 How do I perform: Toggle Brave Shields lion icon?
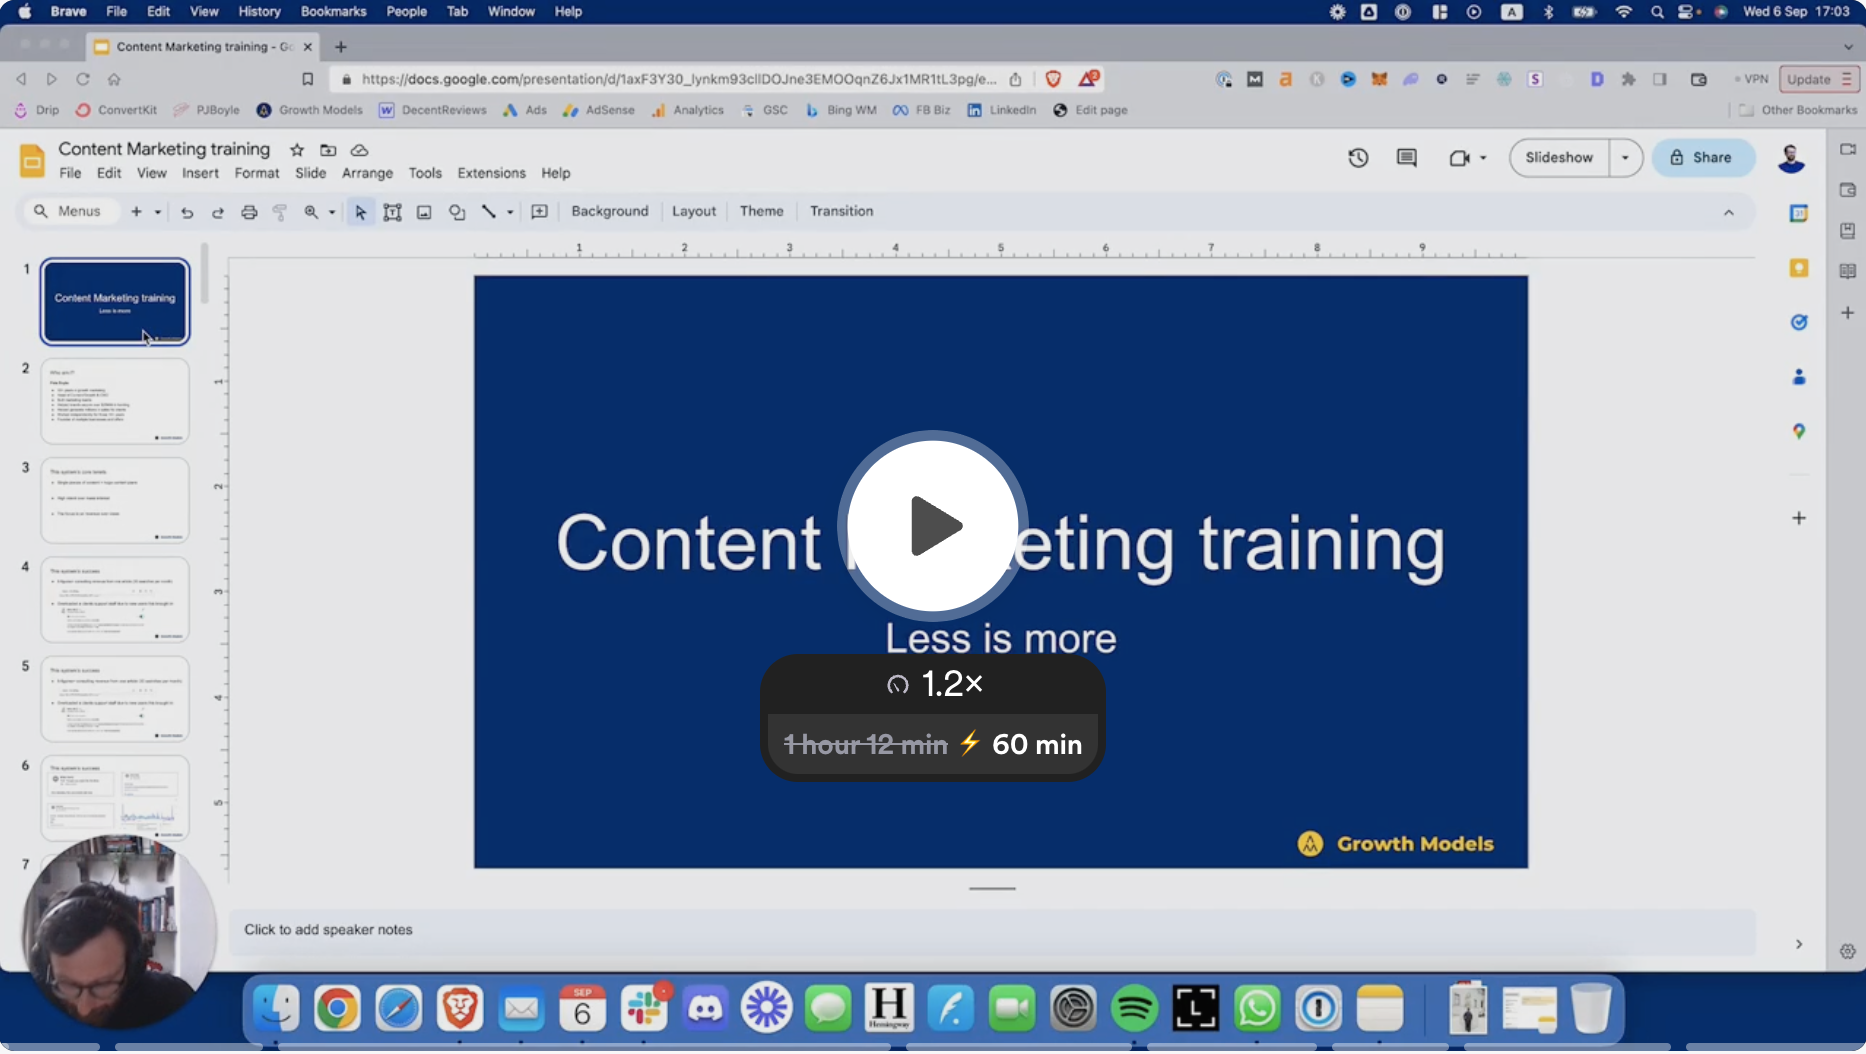click(1053, 79)
